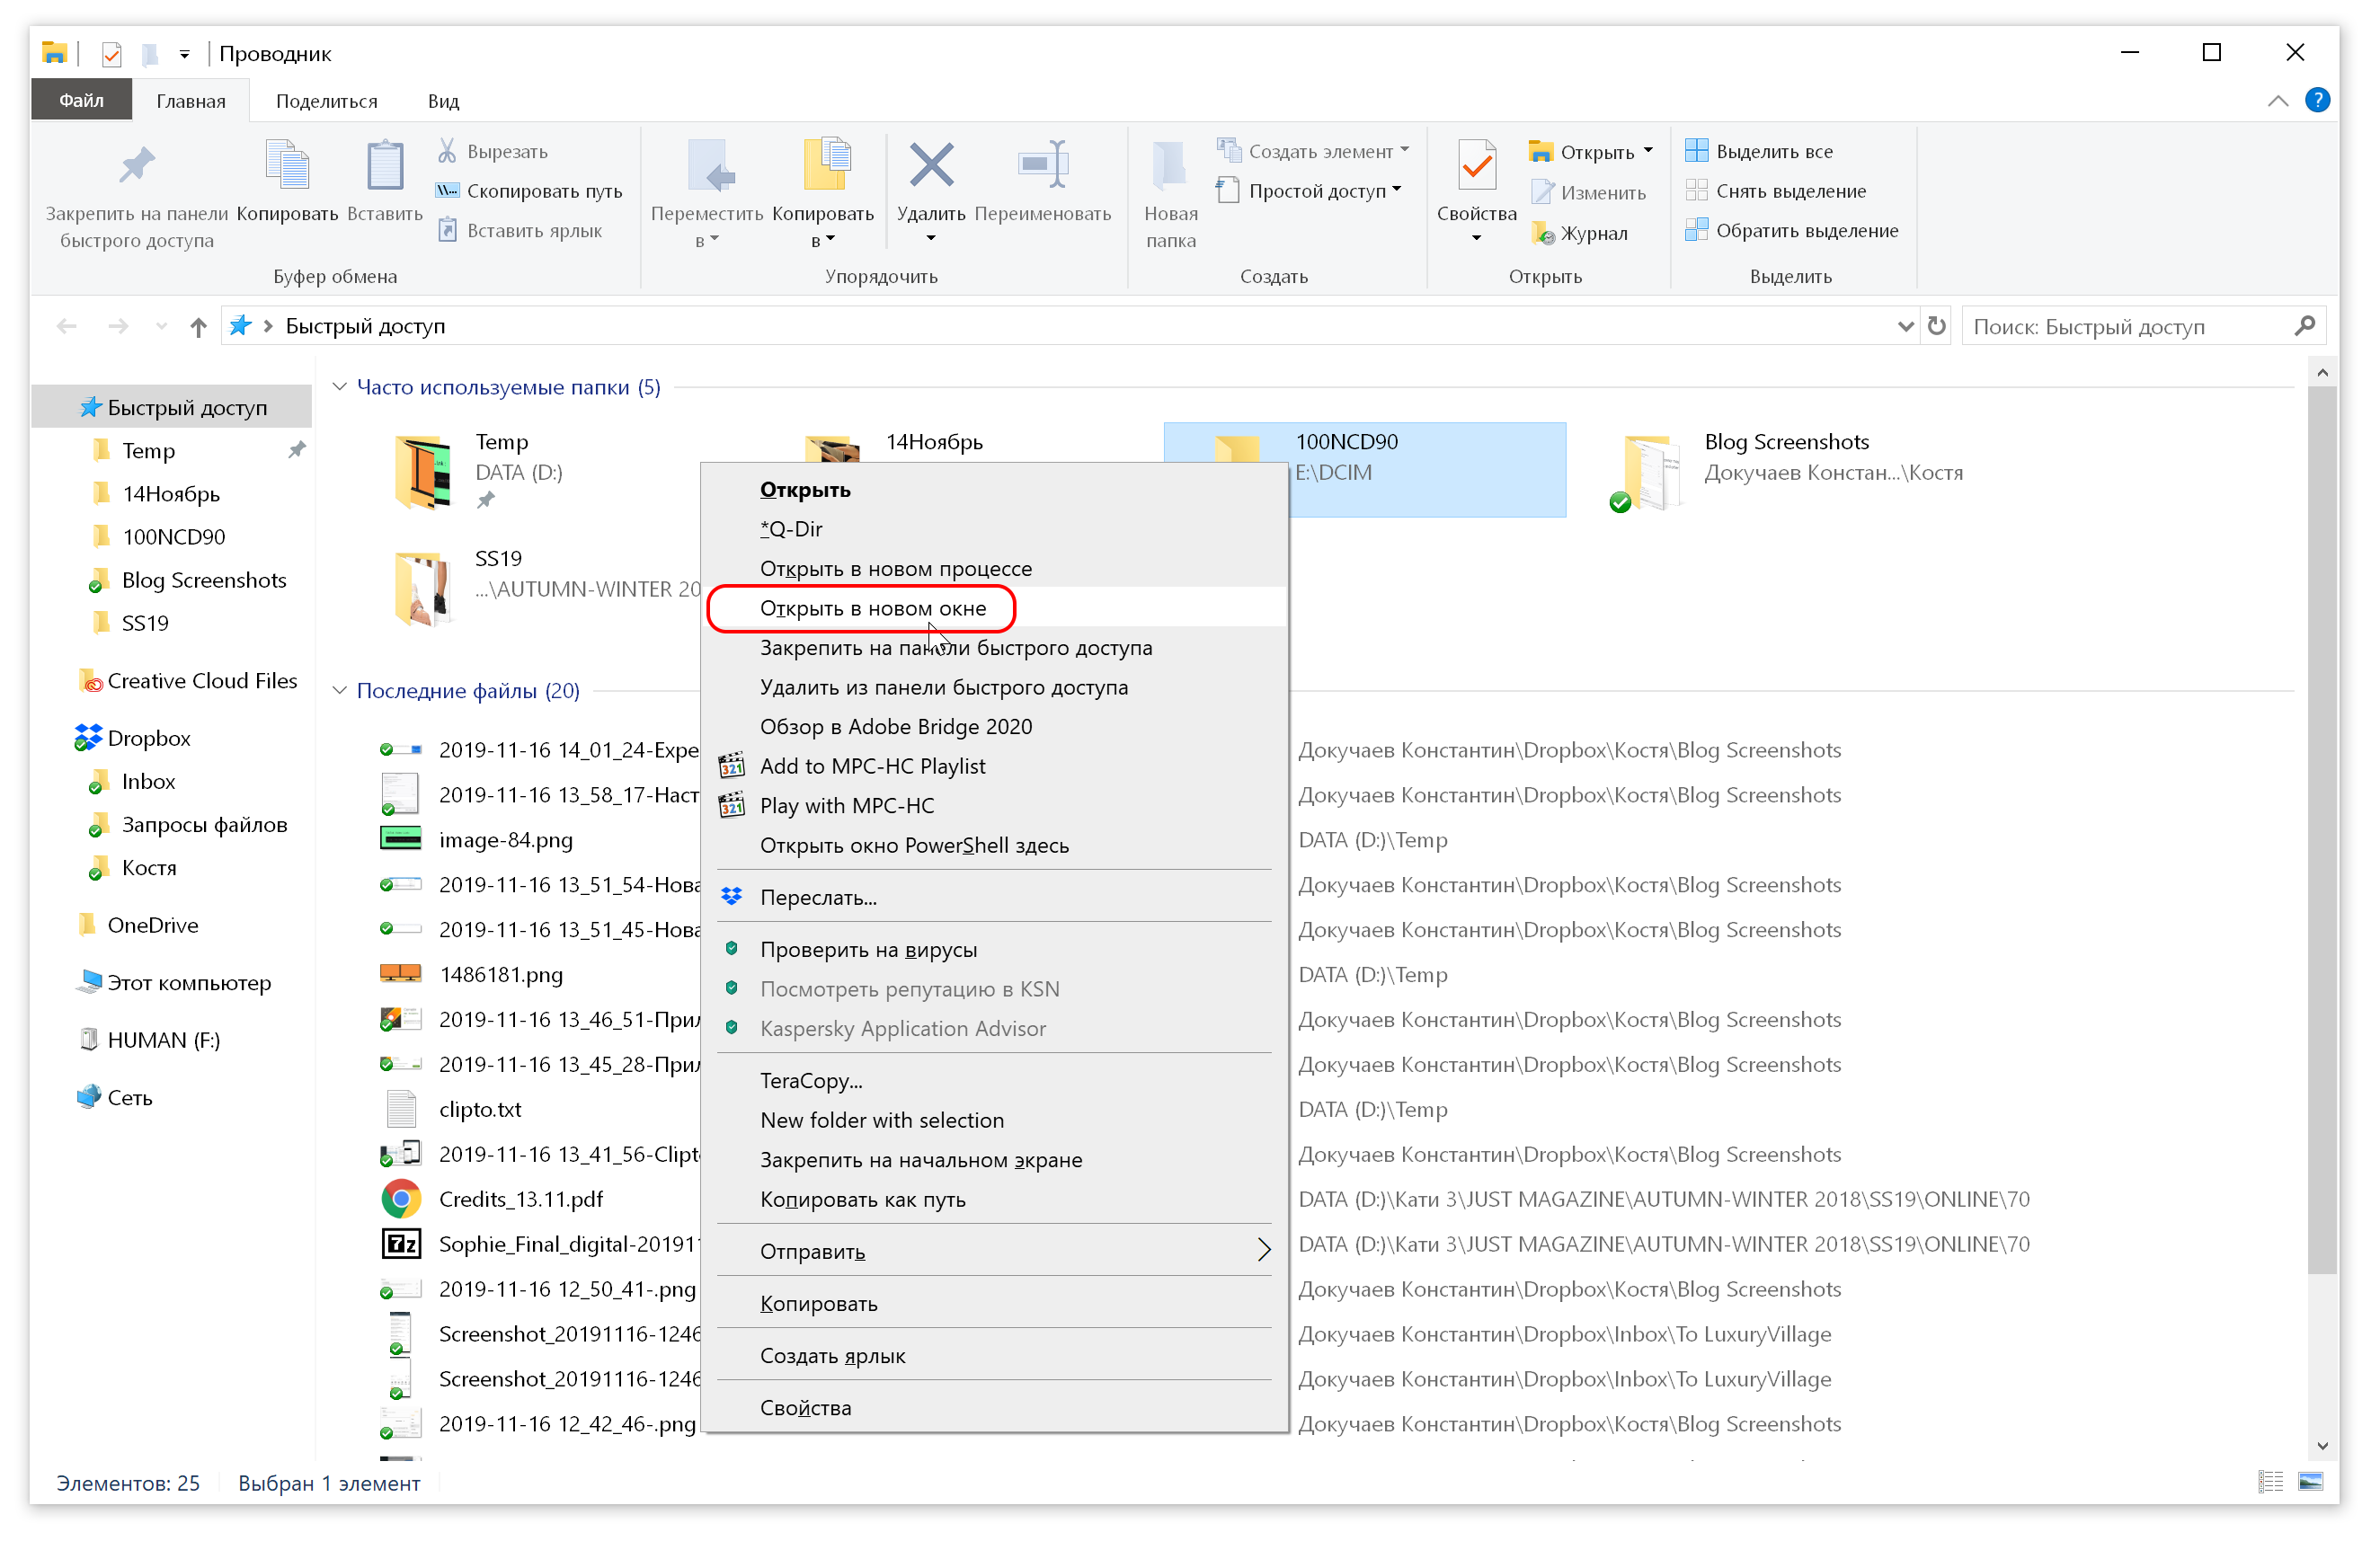Screen dimensions: 2380x1550
Task: Choose Открыть в новом окне menu item
Action: pyautogui.click(x=872, y=608)
